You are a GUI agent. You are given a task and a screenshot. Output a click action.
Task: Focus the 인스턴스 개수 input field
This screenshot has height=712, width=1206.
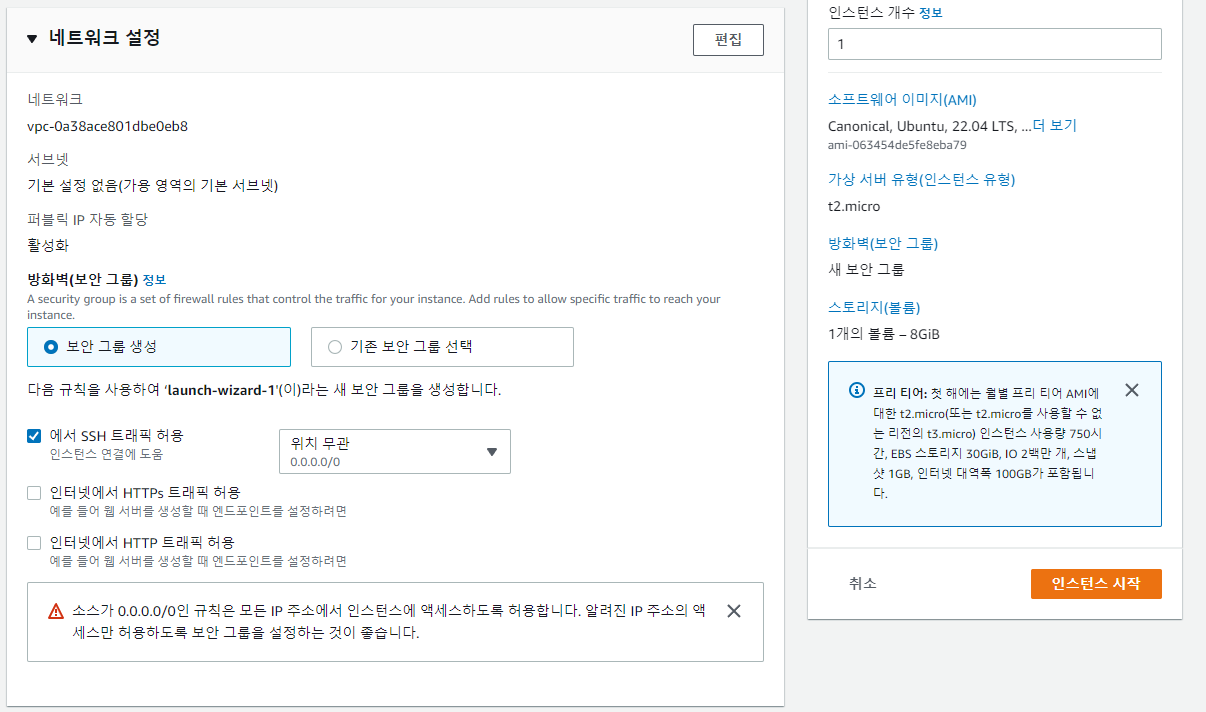click(995, 44)
